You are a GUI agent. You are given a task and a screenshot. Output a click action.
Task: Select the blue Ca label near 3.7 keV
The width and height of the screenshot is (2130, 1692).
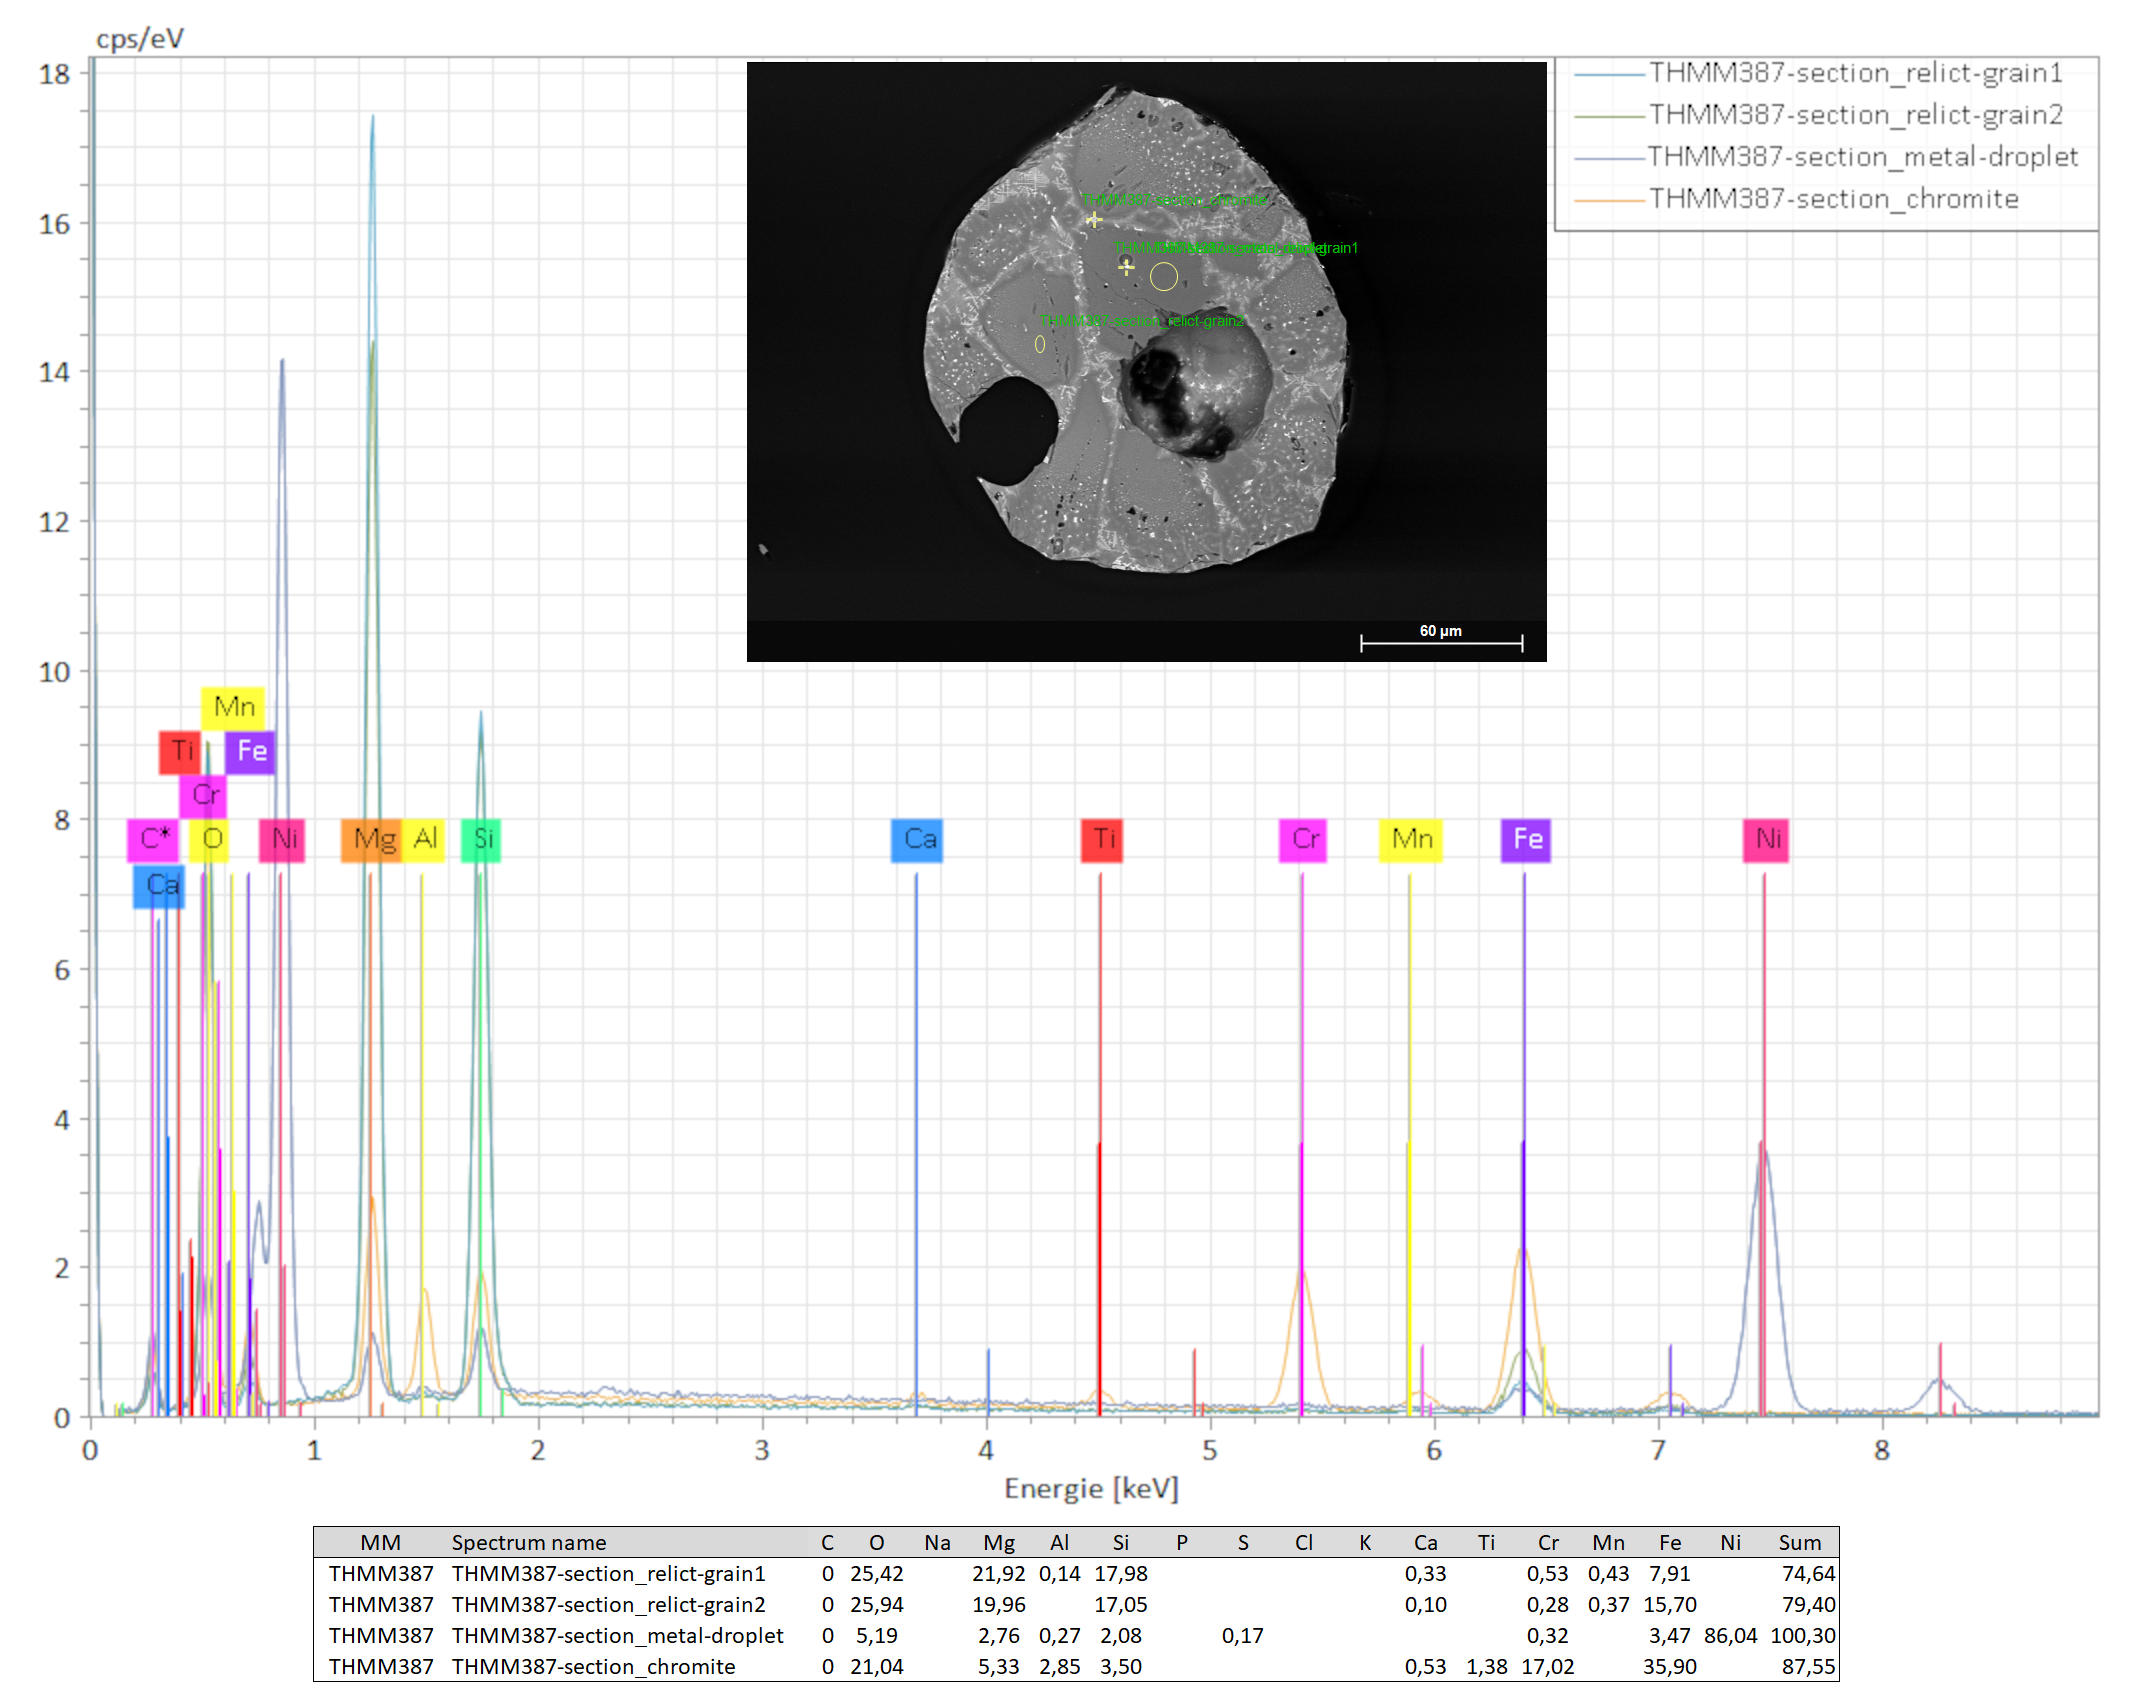[x=917, y=840]
